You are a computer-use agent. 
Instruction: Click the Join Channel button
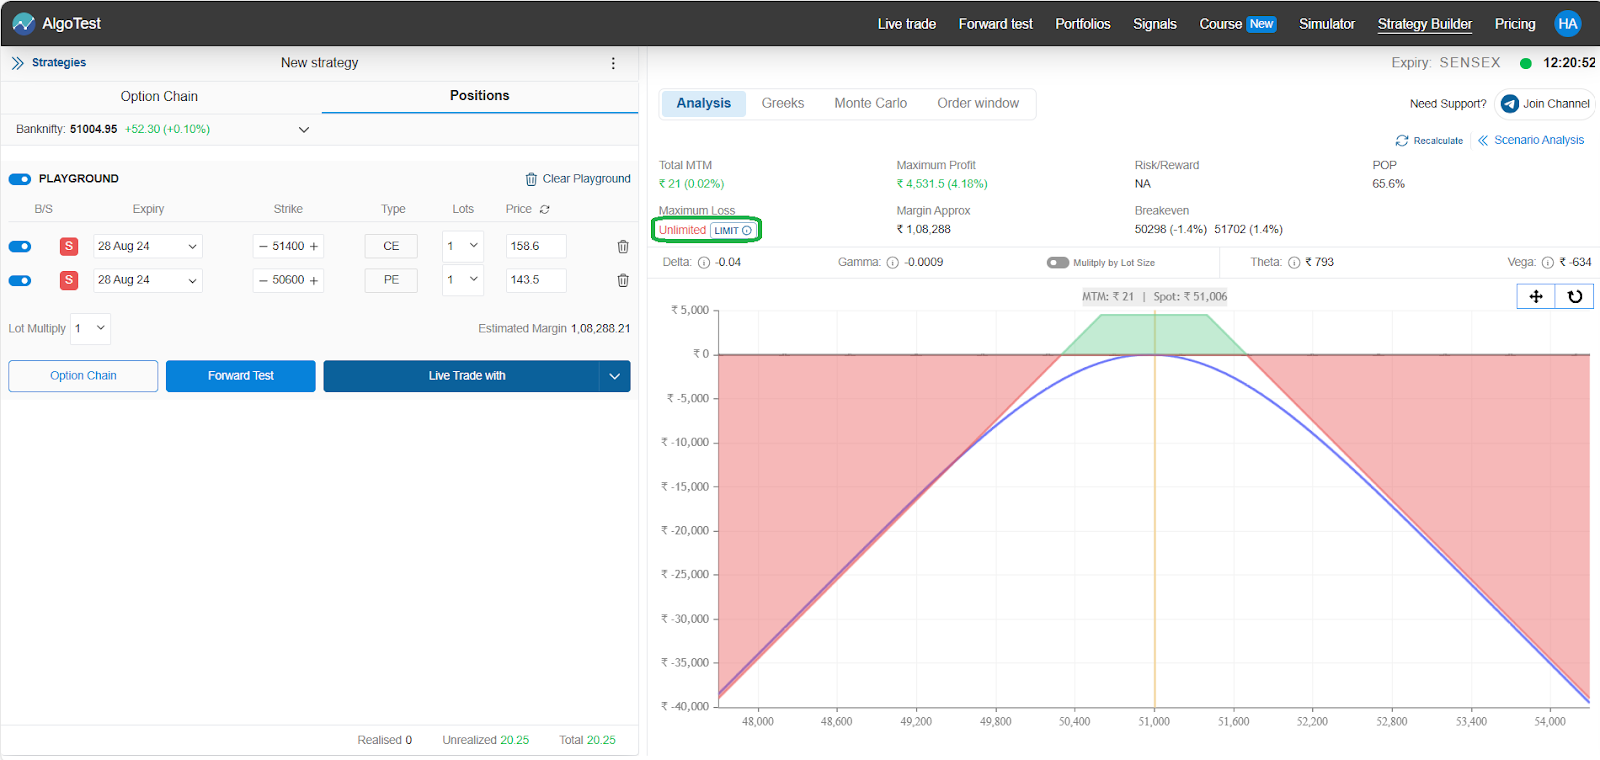tap(1545, 104)
